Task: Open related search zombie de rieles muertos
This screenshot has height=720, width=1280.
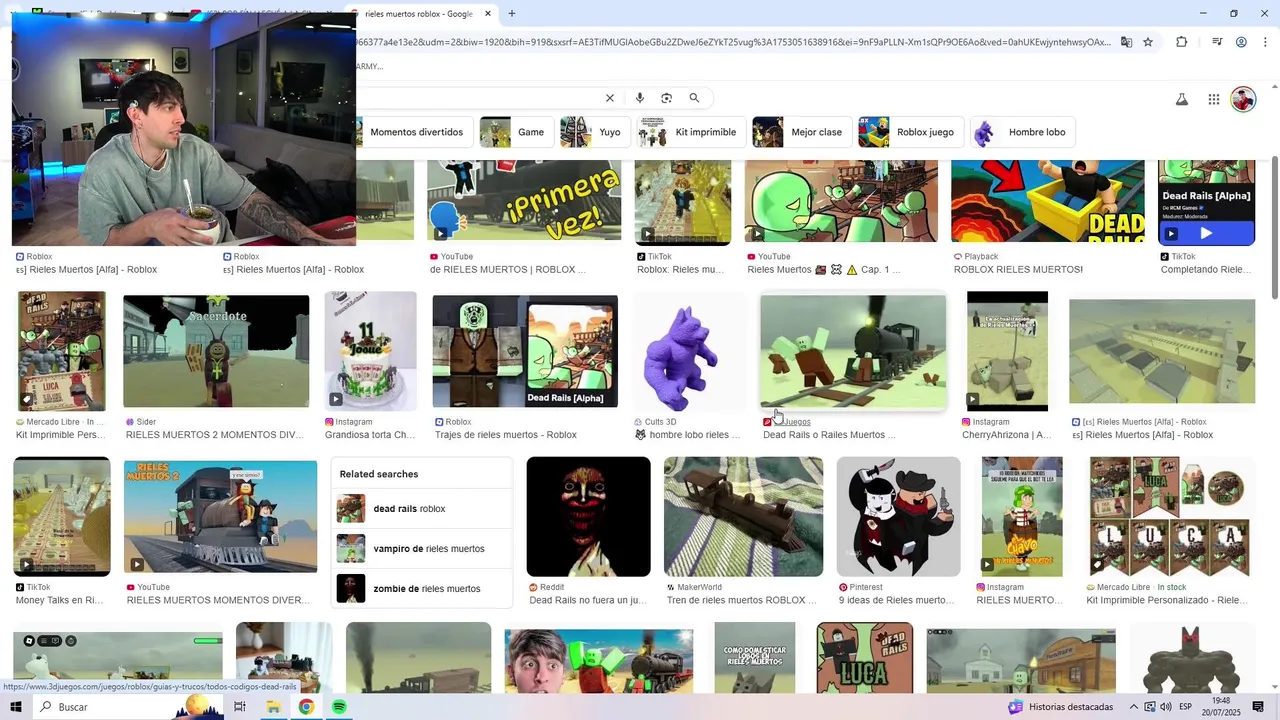Action: [x=422, y=589]
